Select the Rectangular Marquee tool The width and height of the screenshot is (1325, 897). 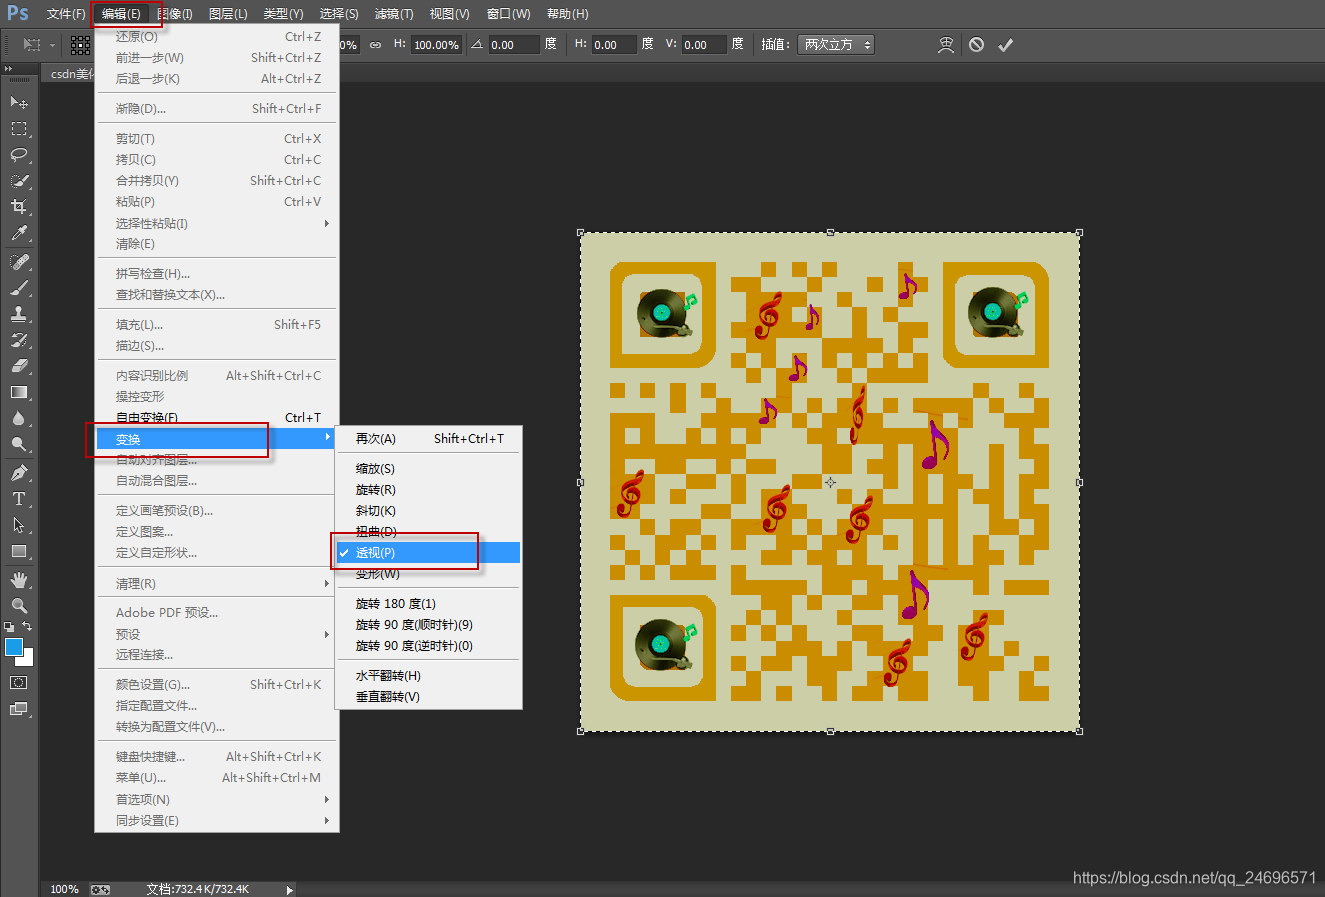point(19,128)
